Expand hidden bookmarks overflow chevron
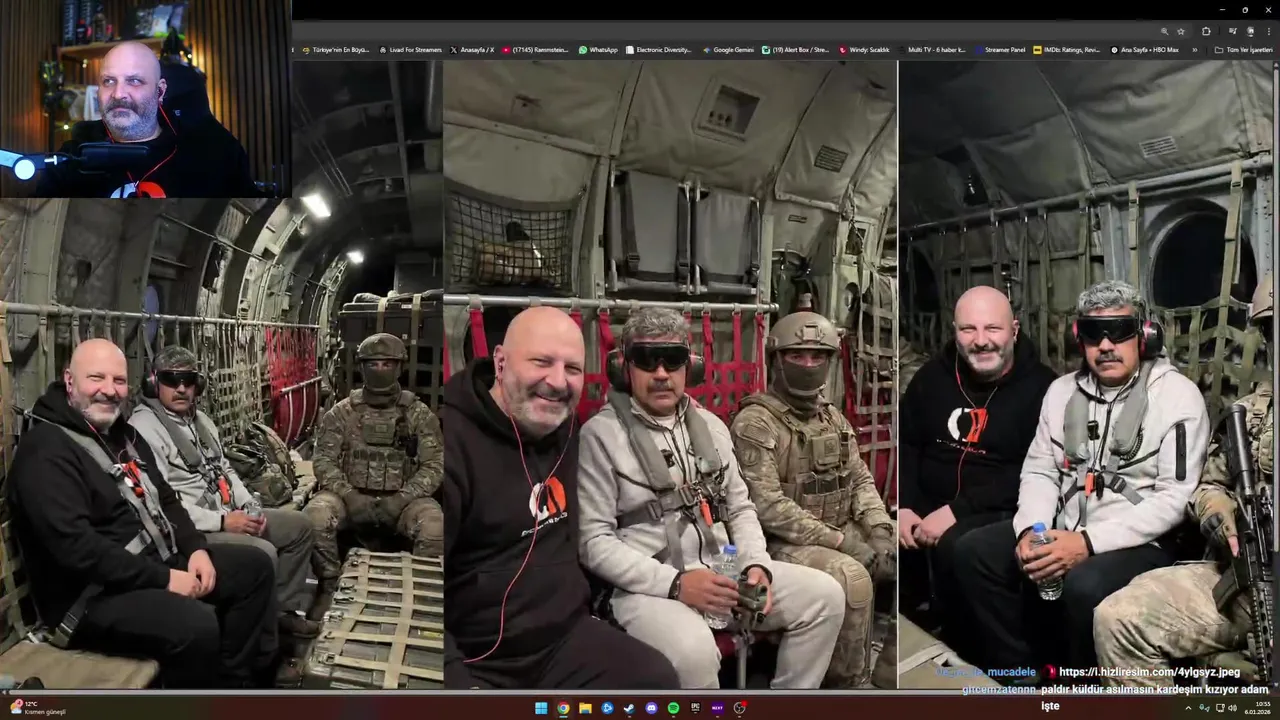This screenshot has width=1280, height=720. [1194, 49]
